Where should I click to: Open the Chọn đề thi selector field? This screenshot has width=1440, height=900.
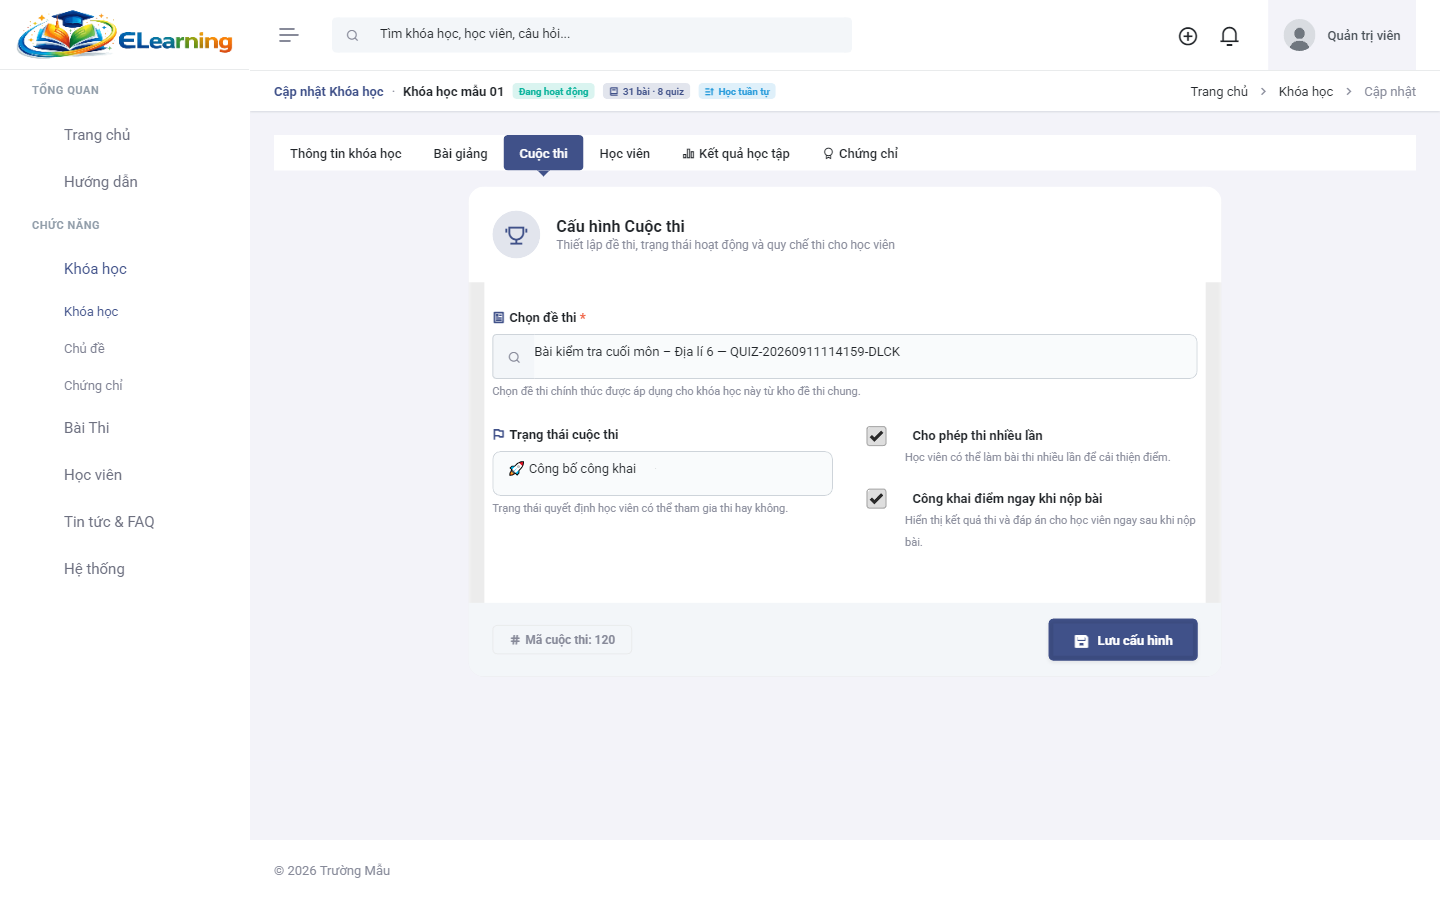pos(844,356)
